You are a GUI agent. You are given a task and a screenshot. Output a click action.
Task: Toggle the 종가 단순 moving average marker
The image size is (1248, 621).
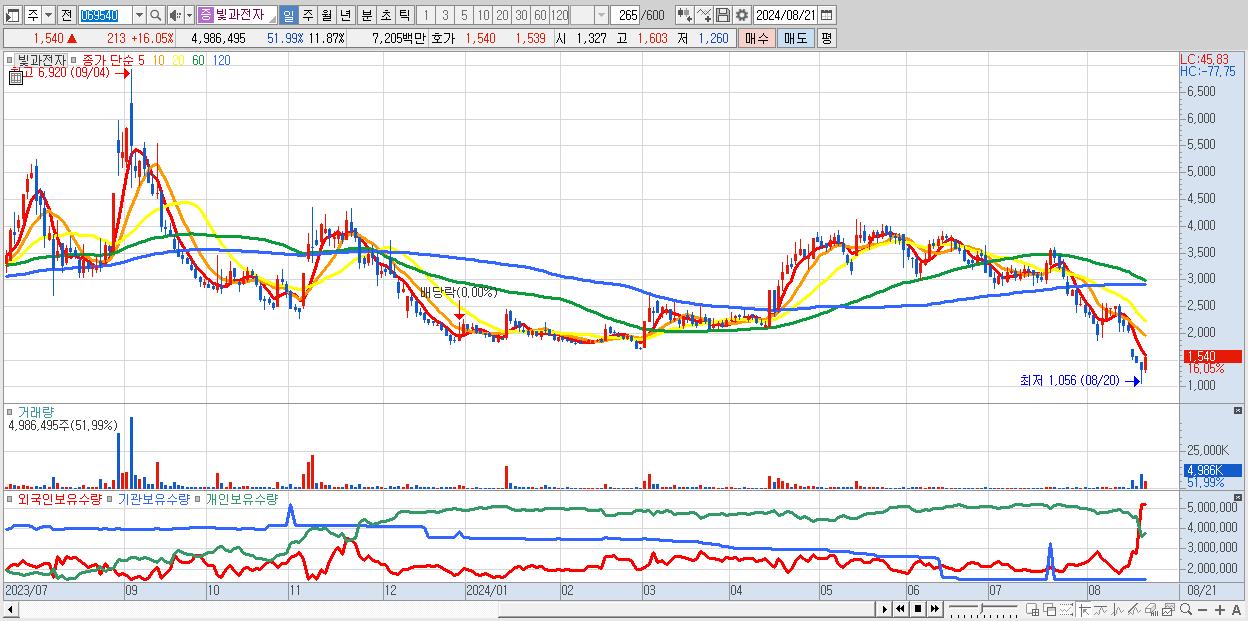tap(74, 59)
